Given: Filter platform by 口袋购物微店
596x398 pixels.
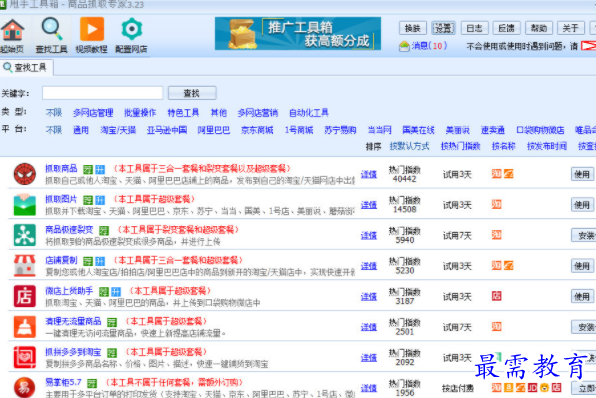Looking at the screenshot, I should click(540, 130).
